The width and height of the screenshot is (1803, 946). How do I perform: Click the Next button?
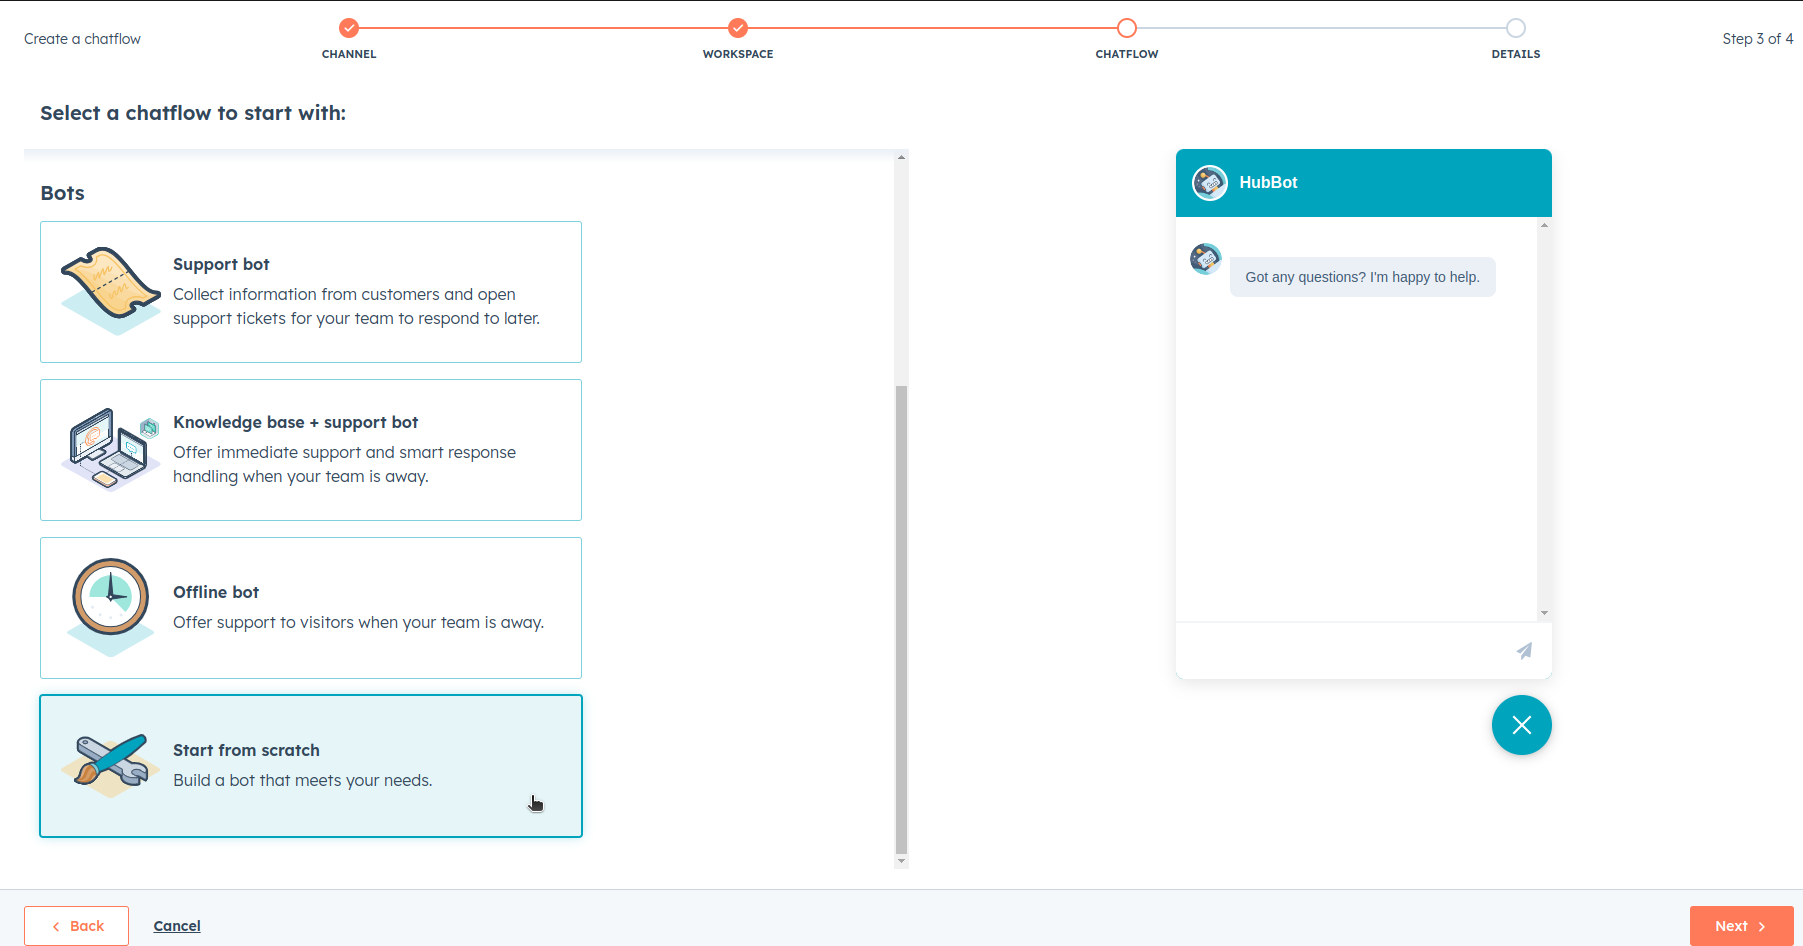(x=1741, y=926)
